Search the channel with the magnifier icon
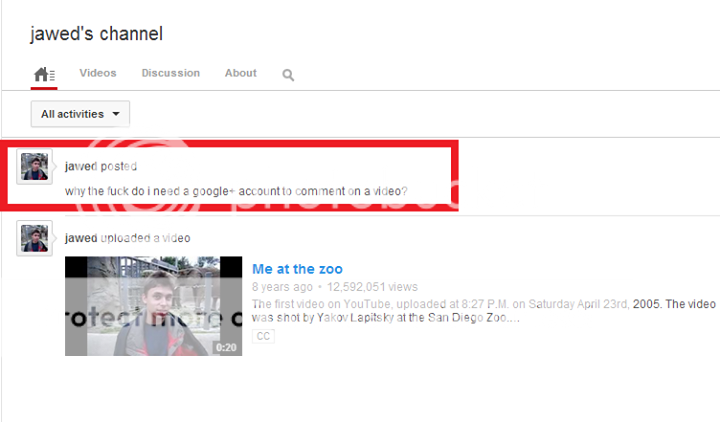This screenshot has height=422, width=720. pos(288,75)
